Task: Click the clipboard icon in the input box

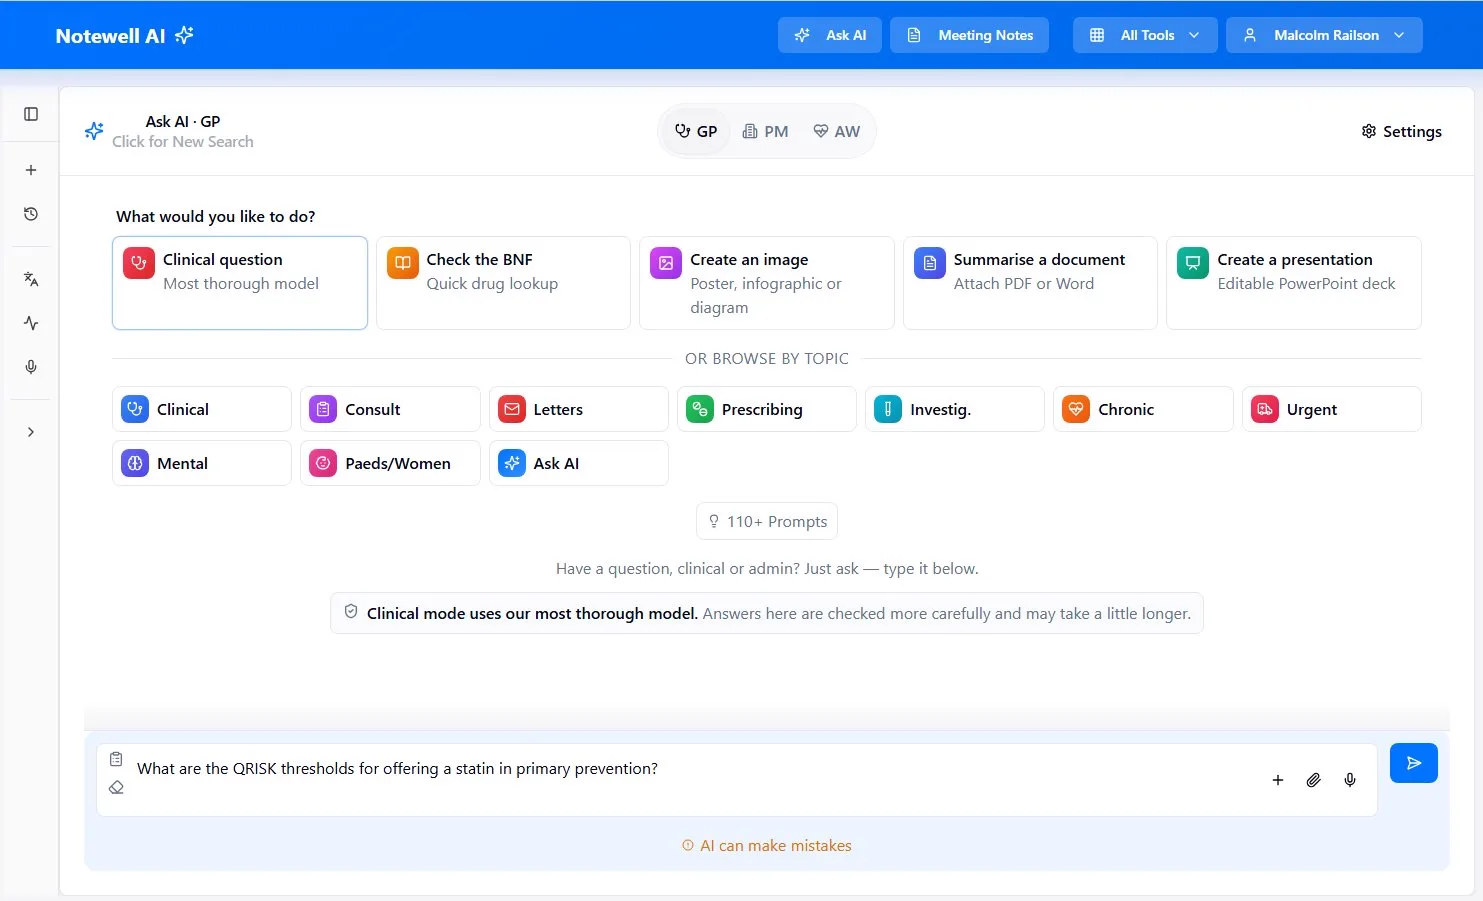Action: 116,759
